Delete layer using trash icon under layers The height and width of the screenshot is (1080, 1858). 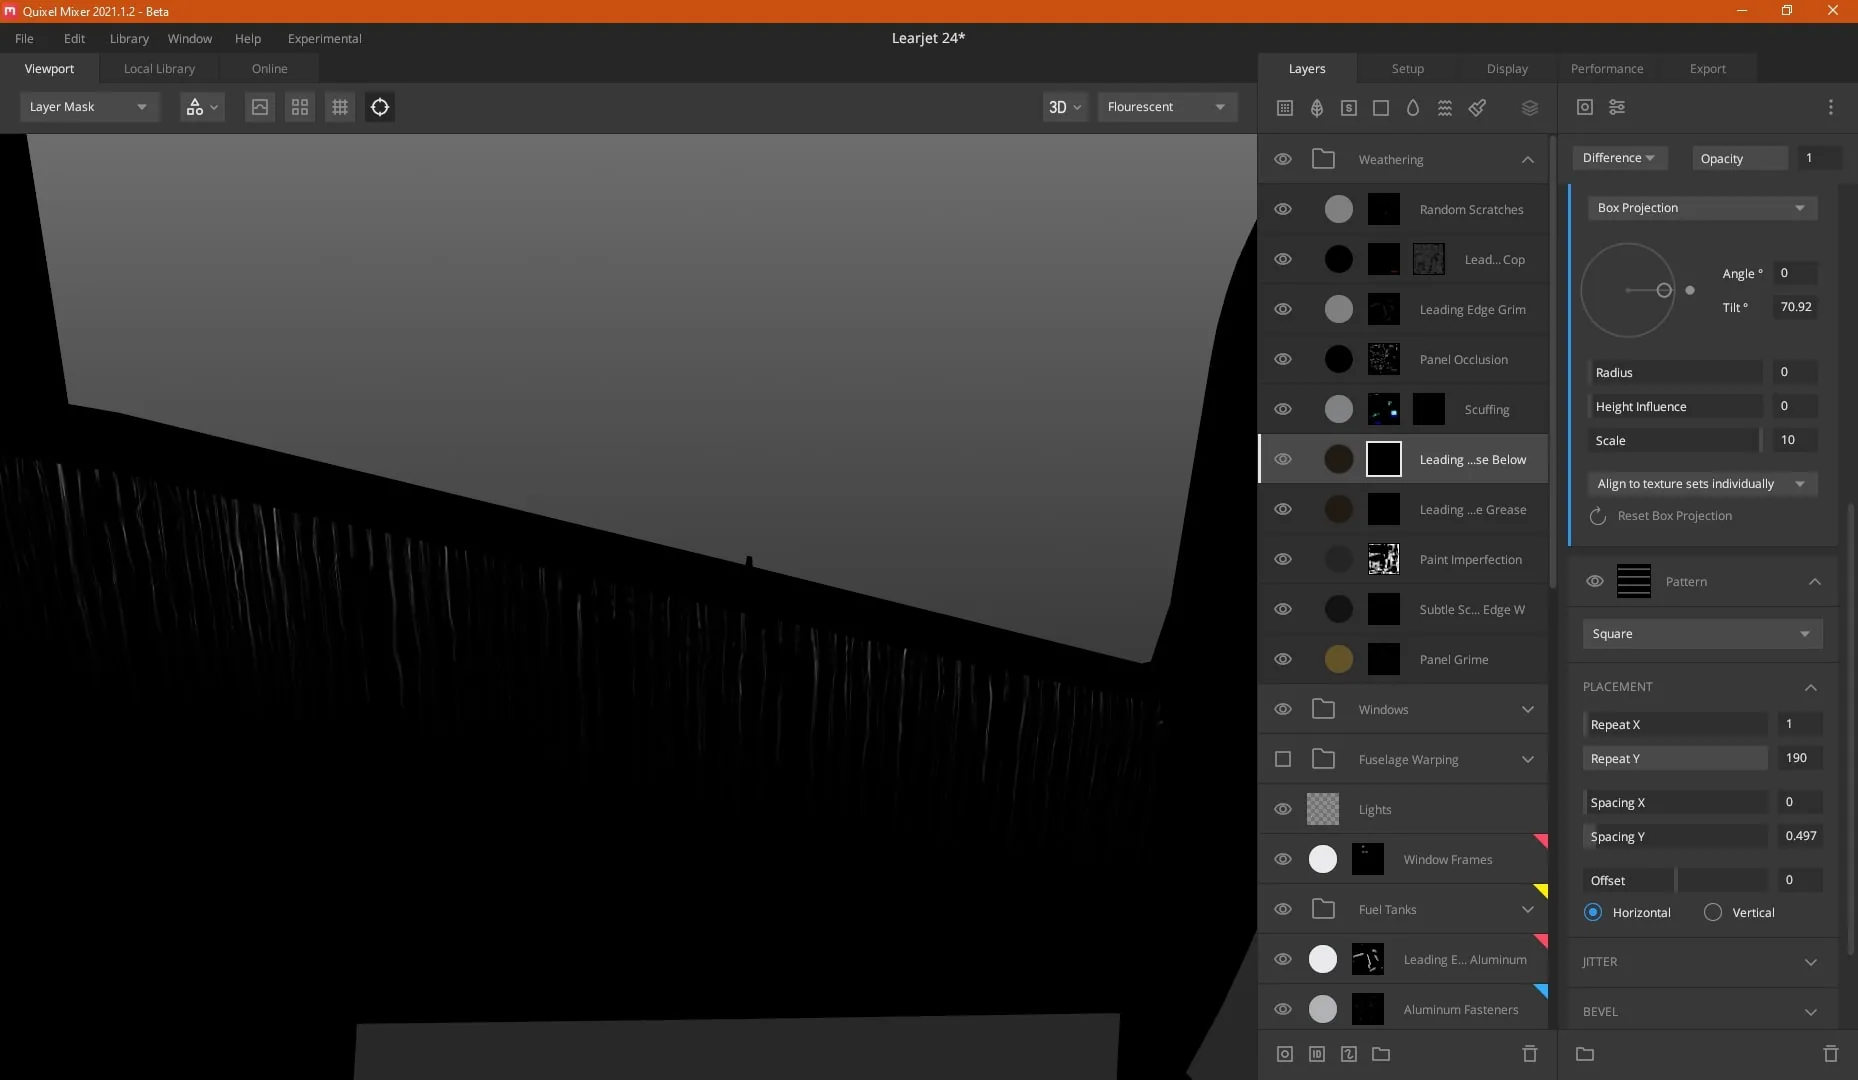coord(1530,1054)
